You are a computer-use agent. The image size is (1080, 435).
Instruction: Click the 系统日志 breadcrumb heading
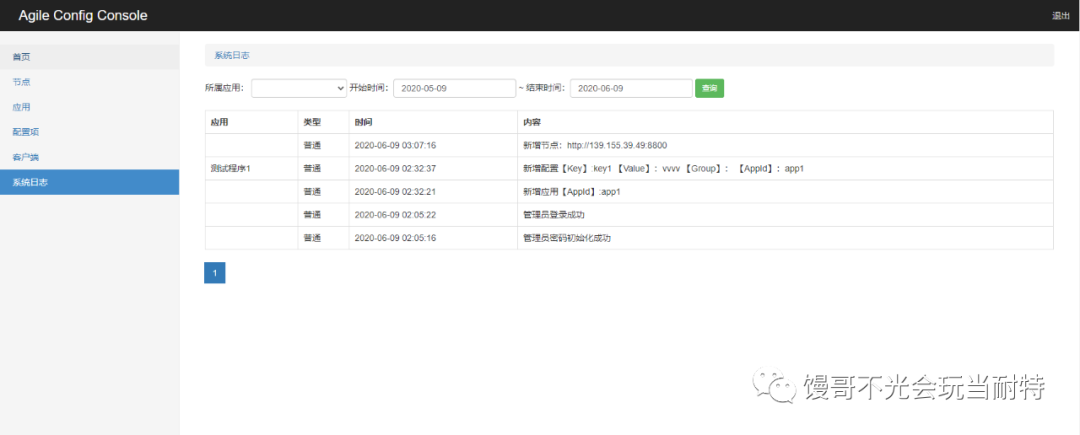pos(232,55)
